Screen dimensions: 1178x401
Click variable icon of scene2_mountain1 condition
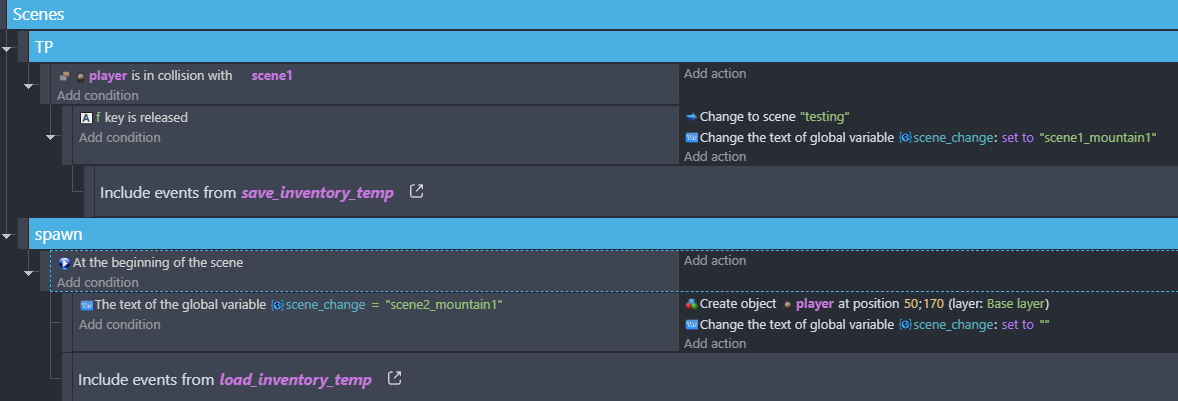coord(86,305)
